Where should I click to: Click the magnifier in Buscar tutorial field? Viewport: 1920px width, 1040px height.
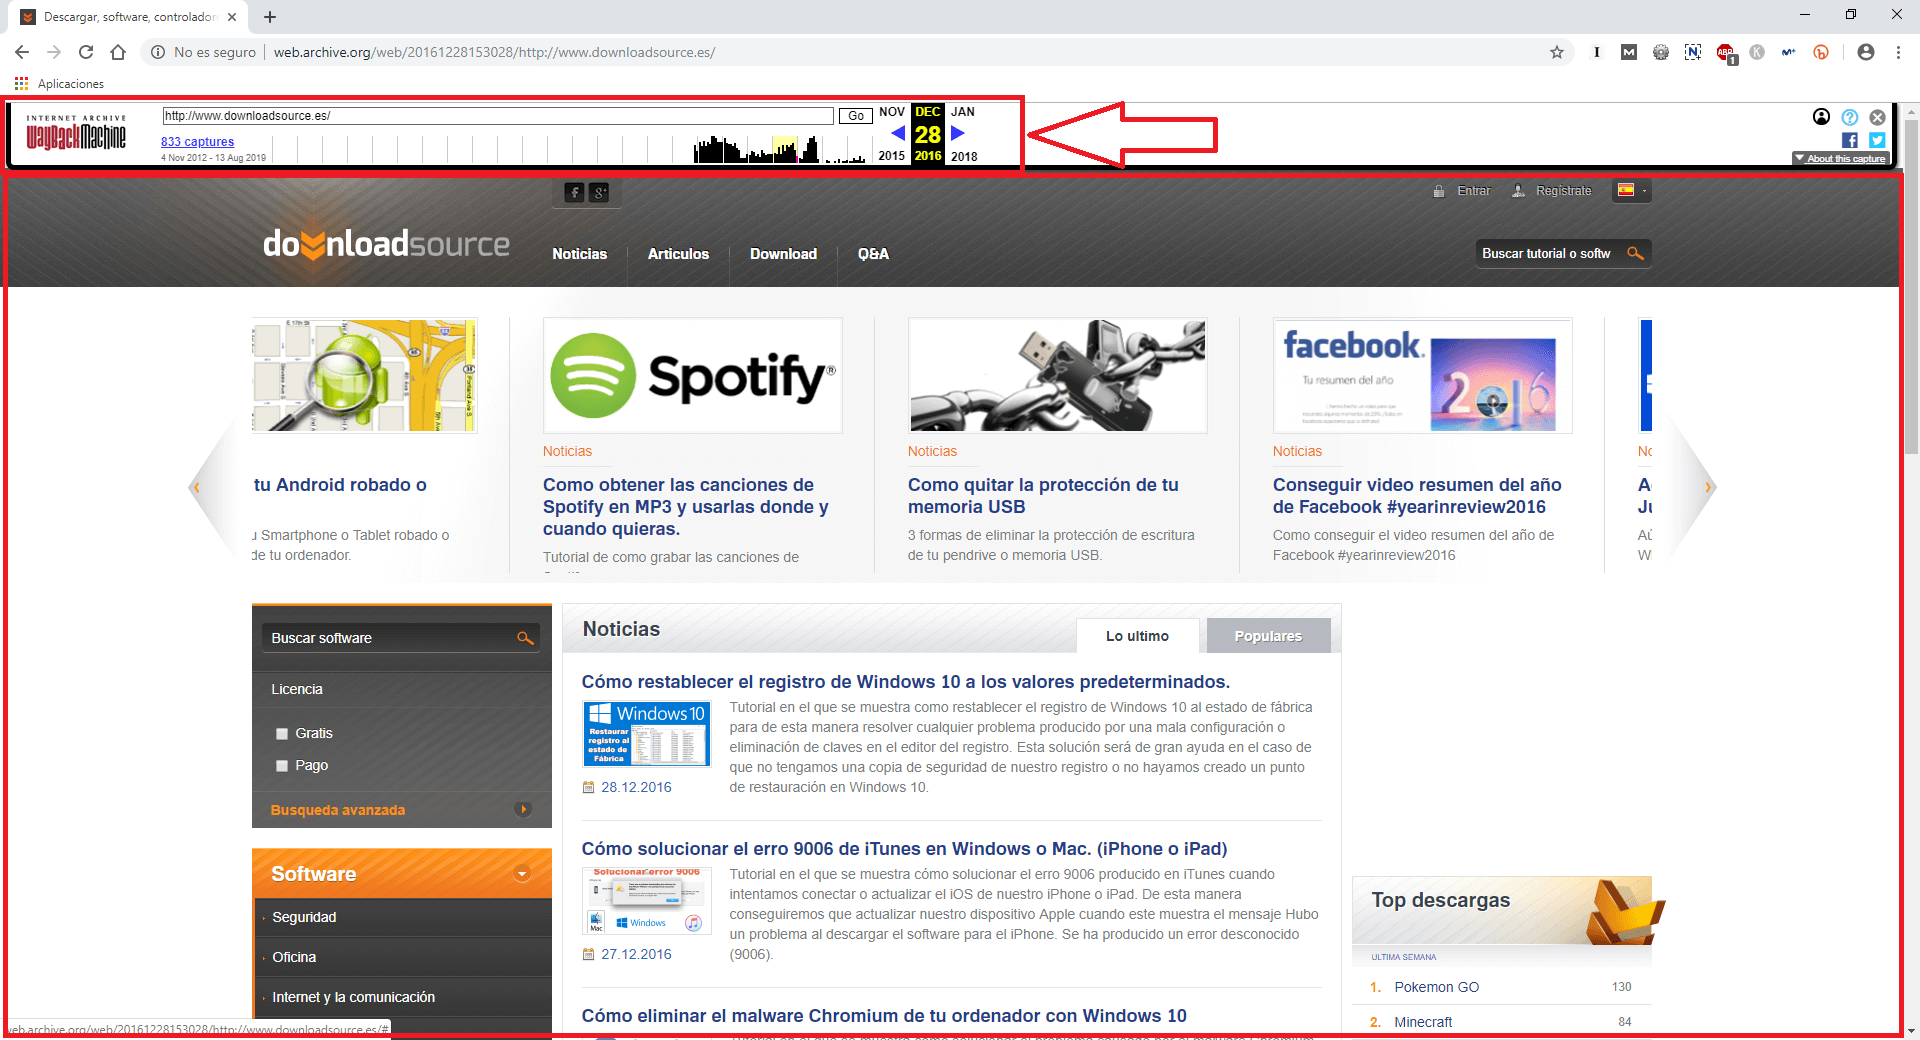click(1635, 253)
